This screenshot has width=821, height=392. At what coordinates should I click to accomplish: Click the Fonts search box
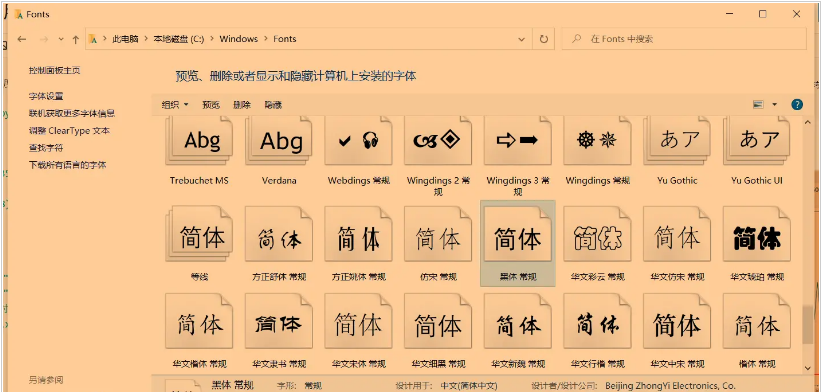point(684,39)
